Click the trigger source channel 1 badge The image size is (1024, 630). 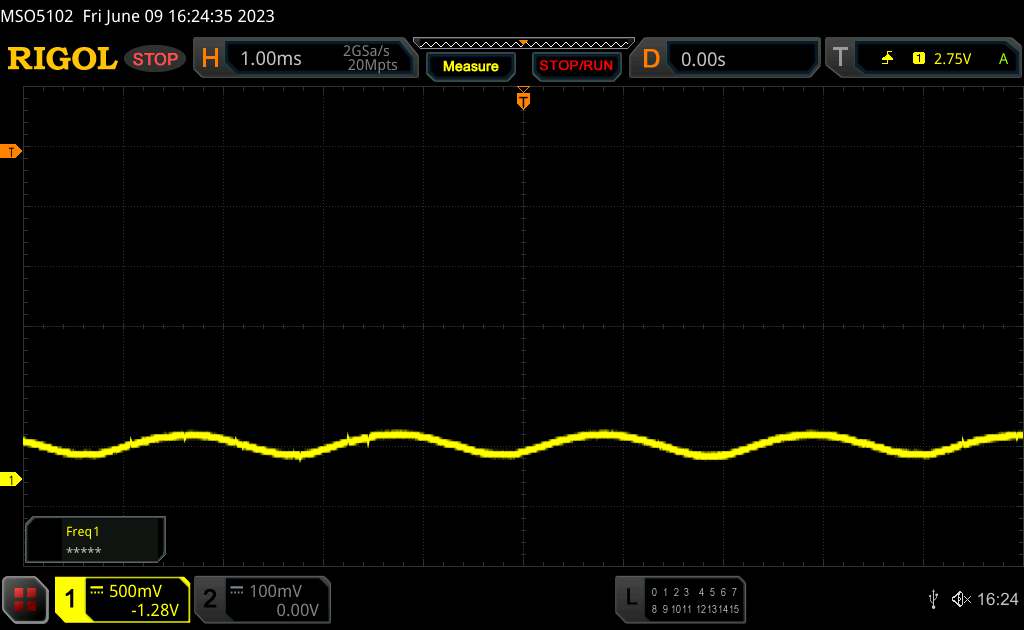click(x=918, y=59)
